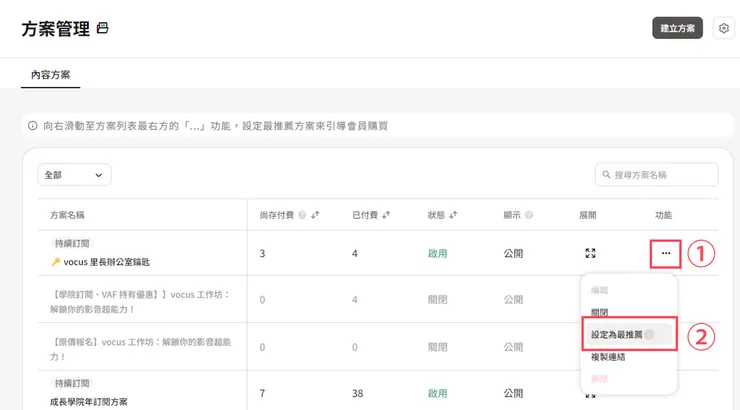Viewport: 740px width, 410px height.
Task: Open the 全部 filter dropdown
Action: tap(75, 175)
